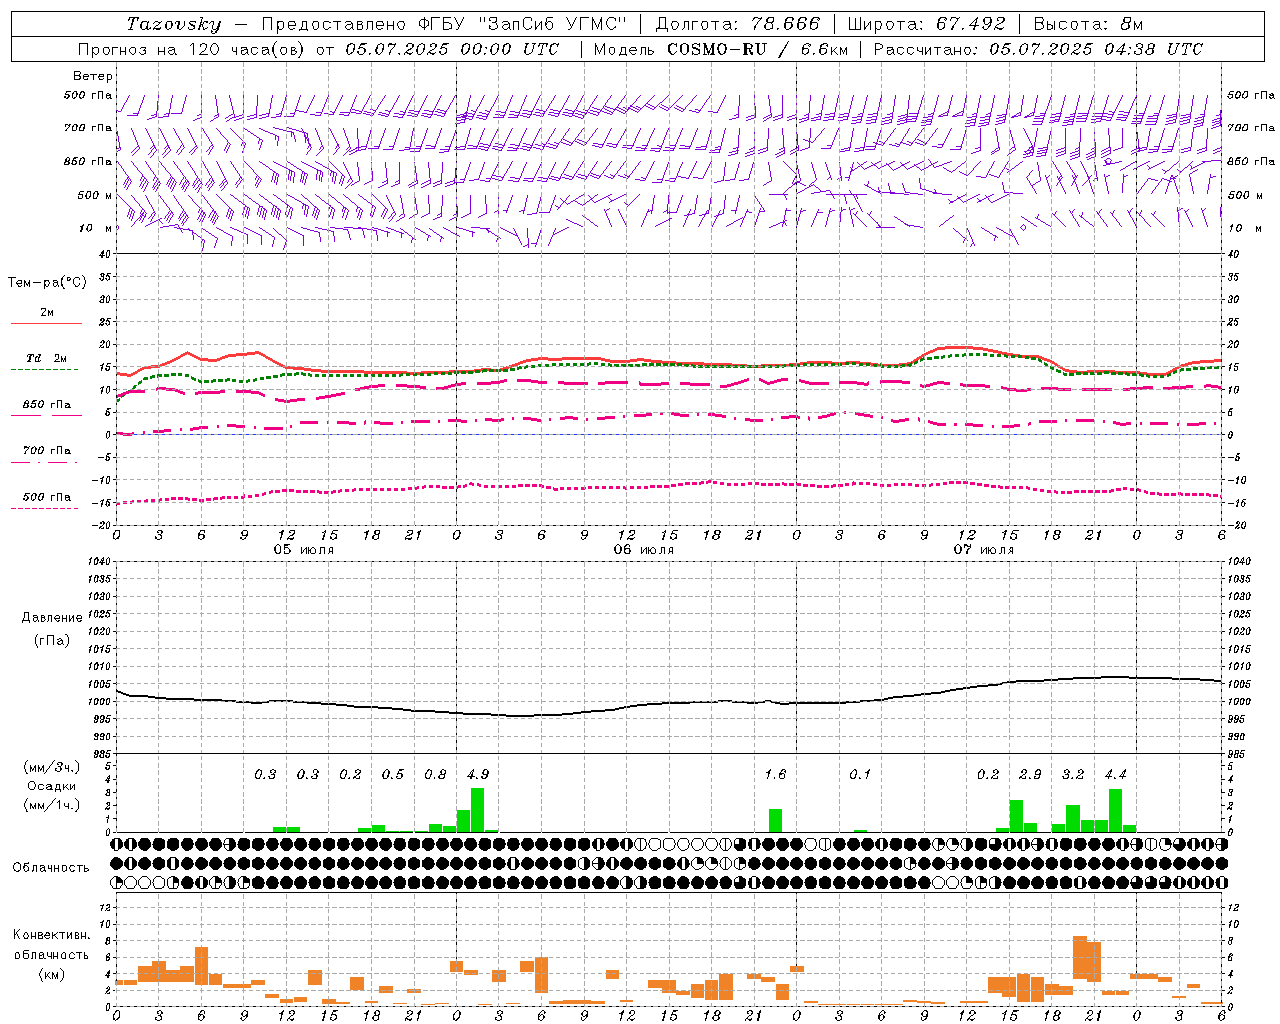Click the 2.9 precipitation total

[x=1030, y=774]
